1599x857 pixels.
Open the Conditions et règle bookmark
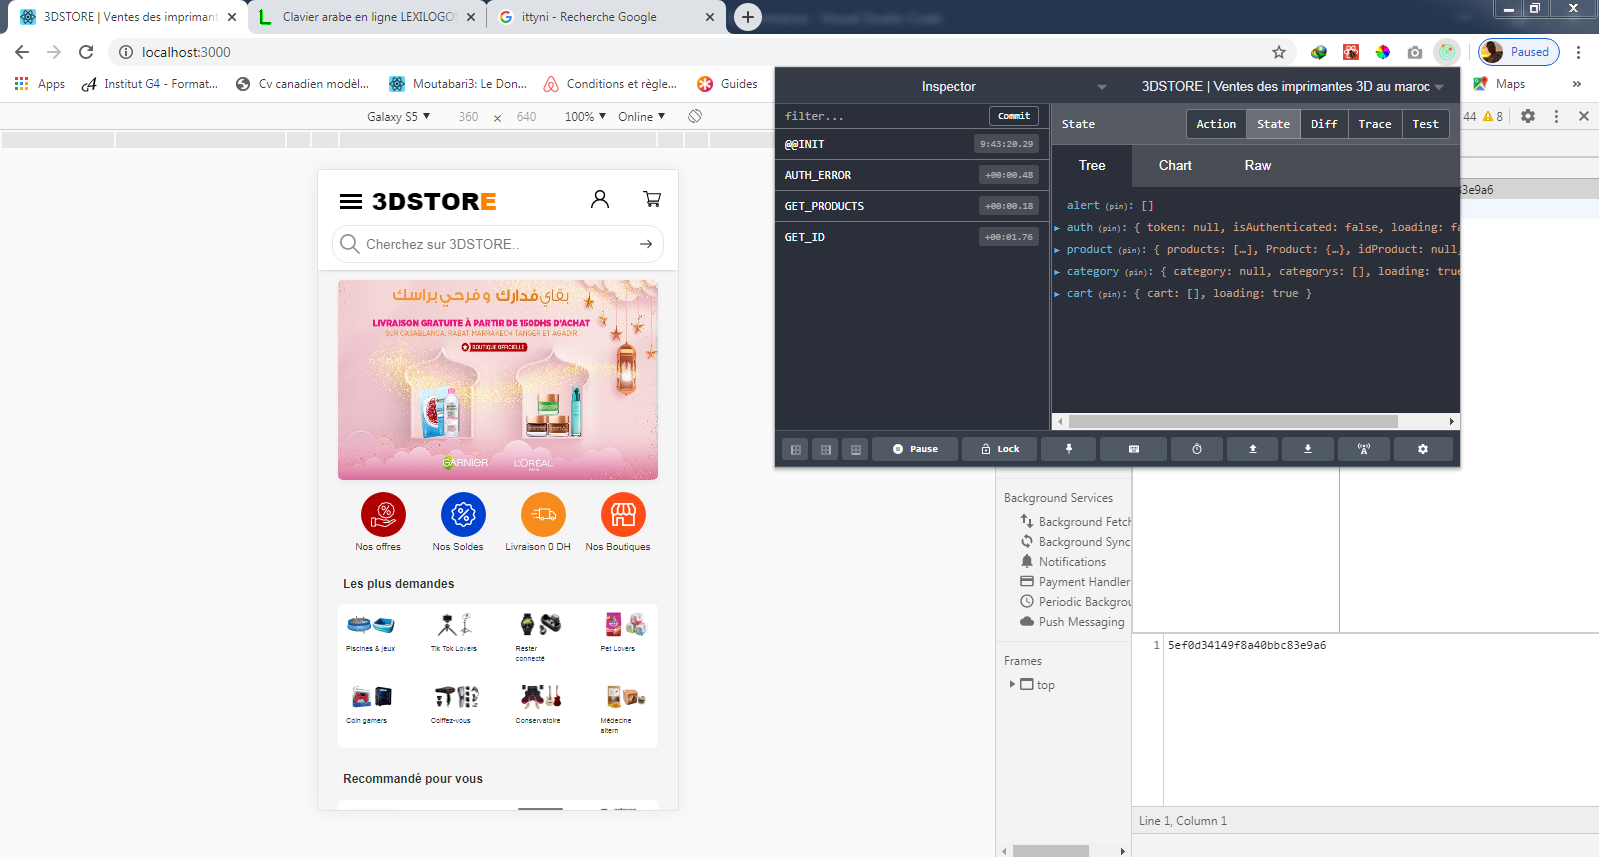pyautogui.click(x=609, y=84)
